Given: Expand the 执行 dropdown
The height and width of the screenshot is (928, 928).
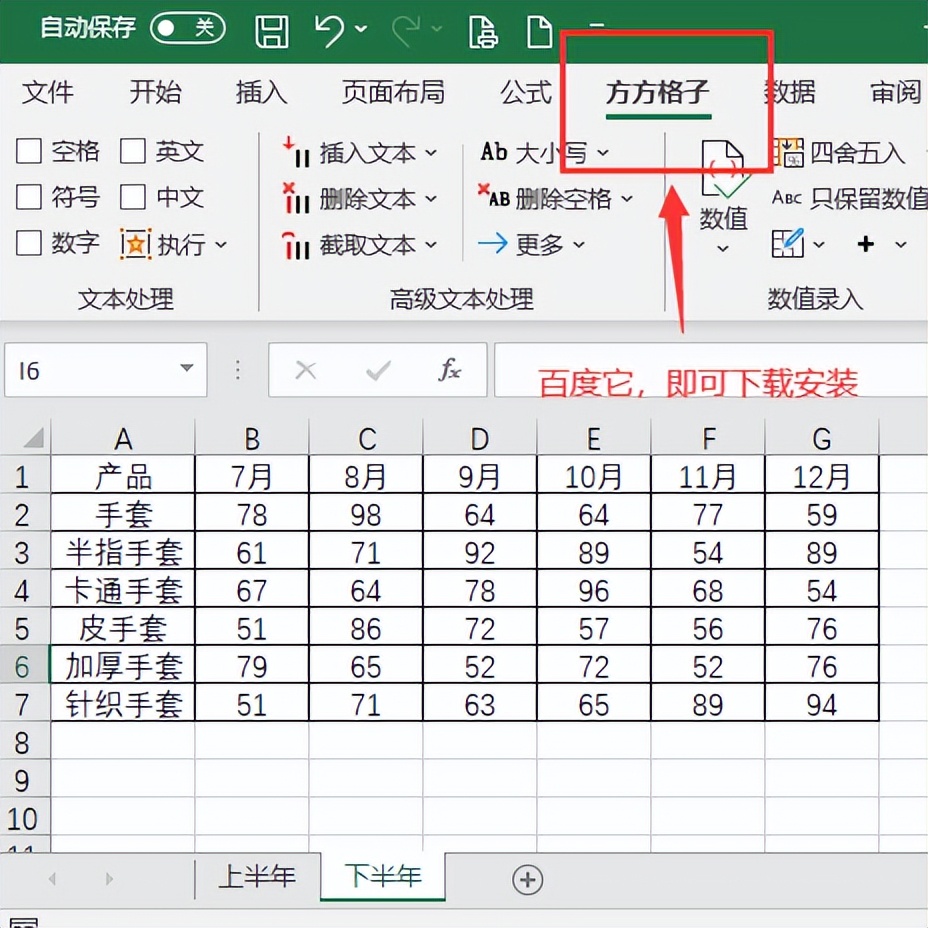Looking at the screenshot, I should point(218,244).
